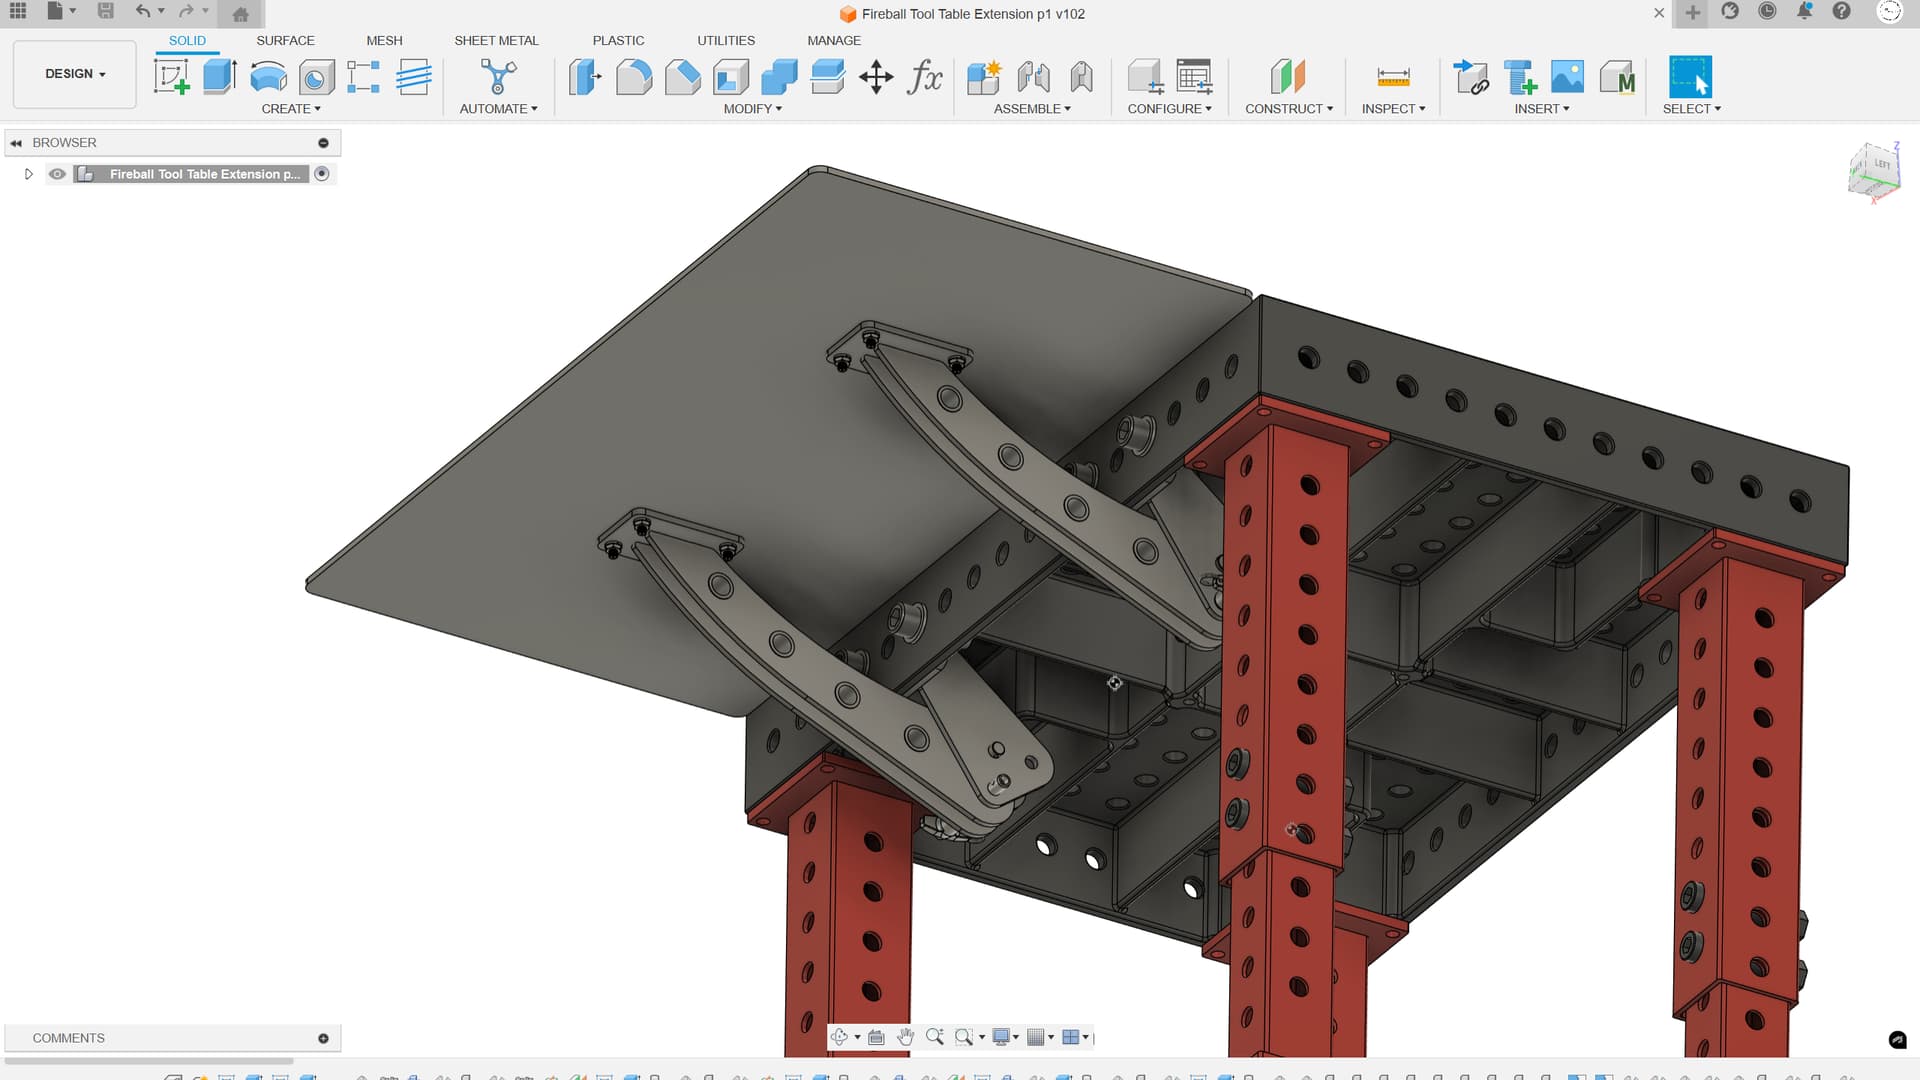Click the ViewCube orientation cube
Screen dimensions: 1920x1080
point(1874,172)
